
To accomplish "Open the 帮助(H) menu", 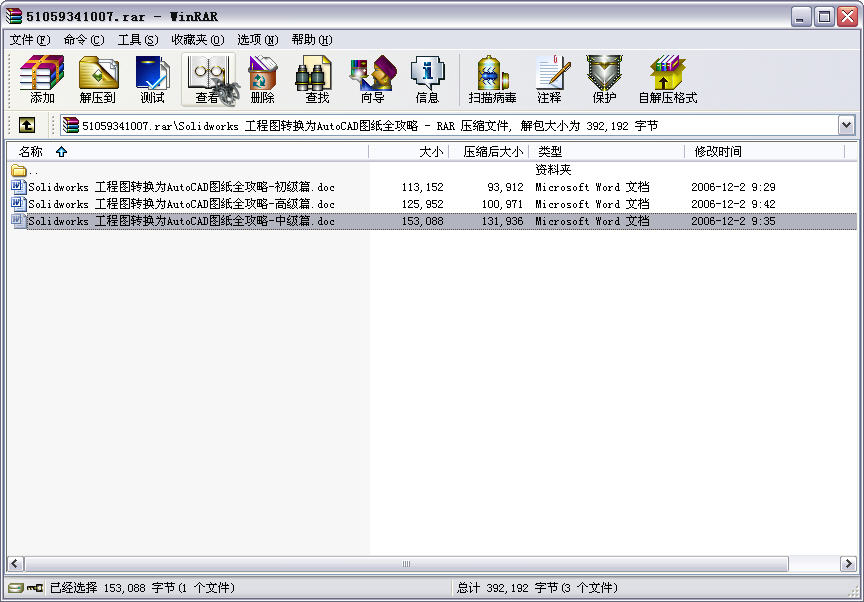I will point(312,40).
